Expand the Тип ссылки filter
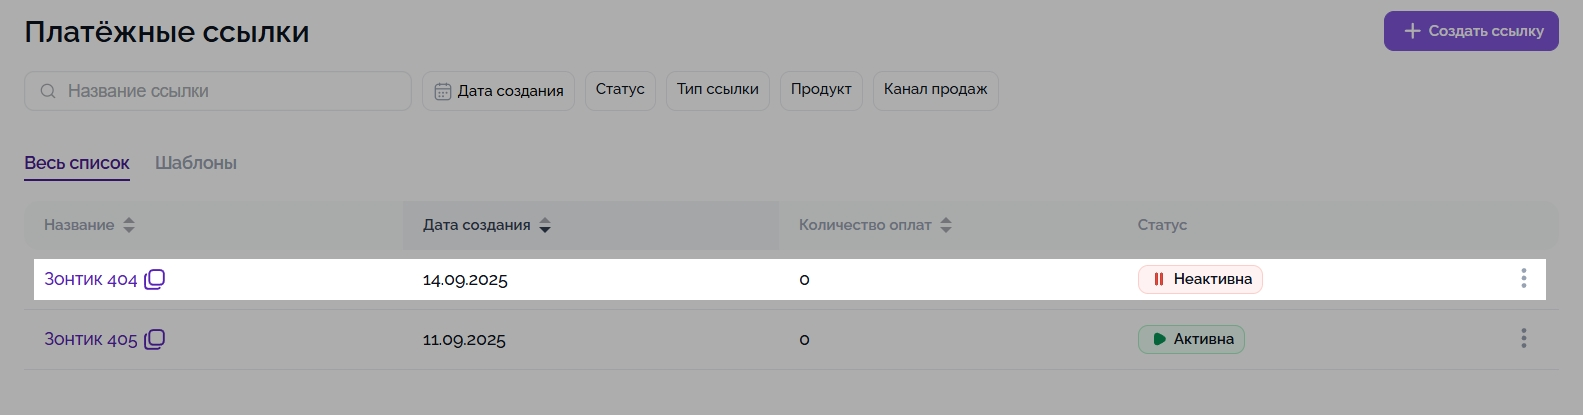Image resolution: width=1583 pixels, height=415 pixels. pyautogui.click(x=717, y=90)
